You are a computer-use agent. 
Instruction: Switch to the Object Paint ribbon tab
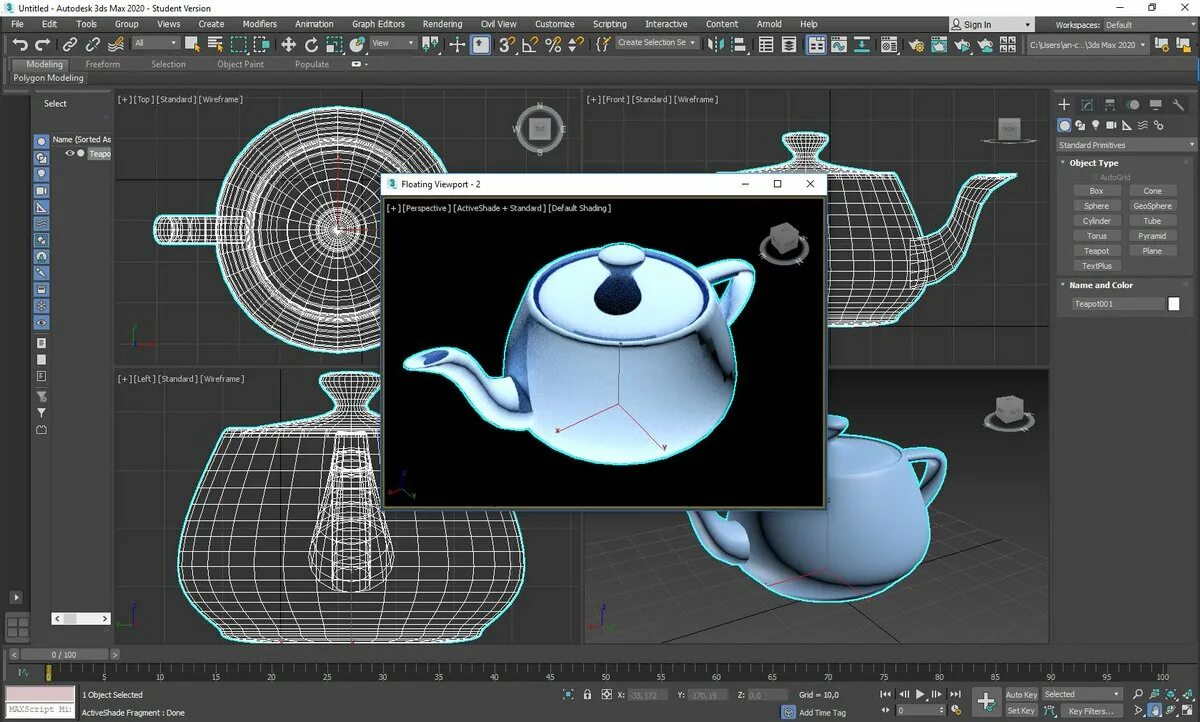tap(241, 64)
